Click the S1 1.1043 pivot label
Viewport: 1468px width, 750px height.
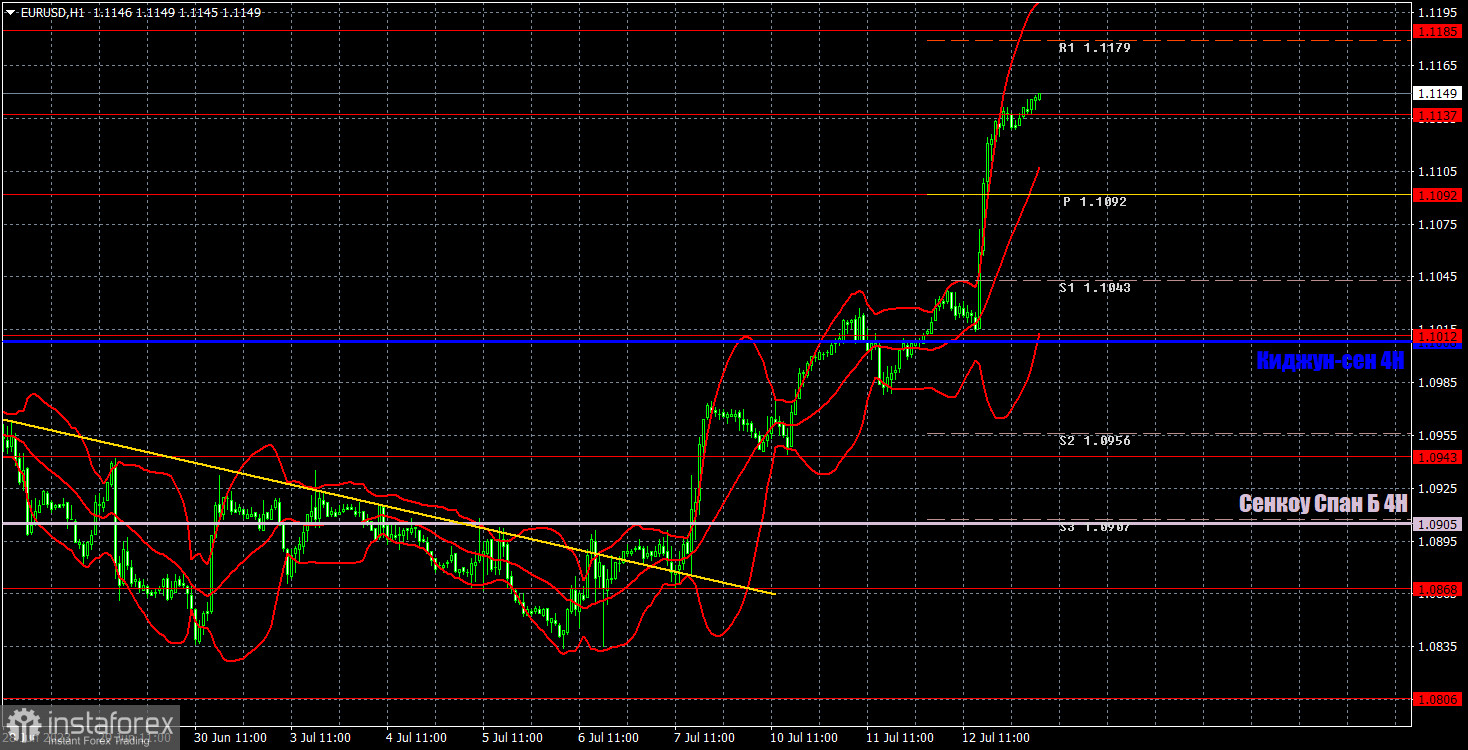click(x=1094, y=287)
